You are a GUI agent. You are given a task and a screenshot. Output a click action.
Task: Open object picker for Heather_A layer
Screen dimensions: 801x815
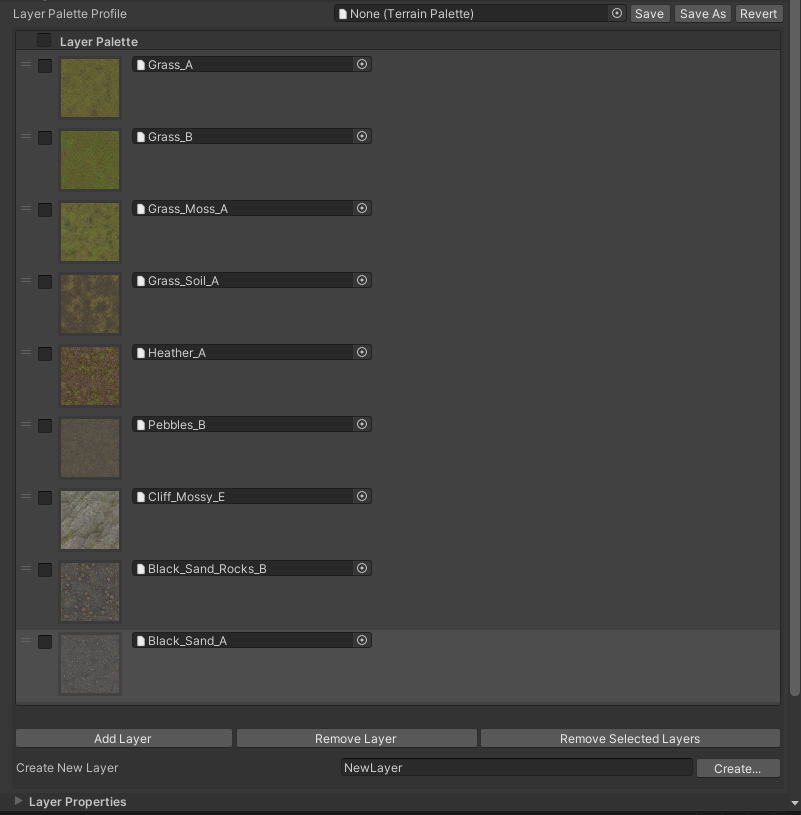pyautogui.click(x=362, y=352)
